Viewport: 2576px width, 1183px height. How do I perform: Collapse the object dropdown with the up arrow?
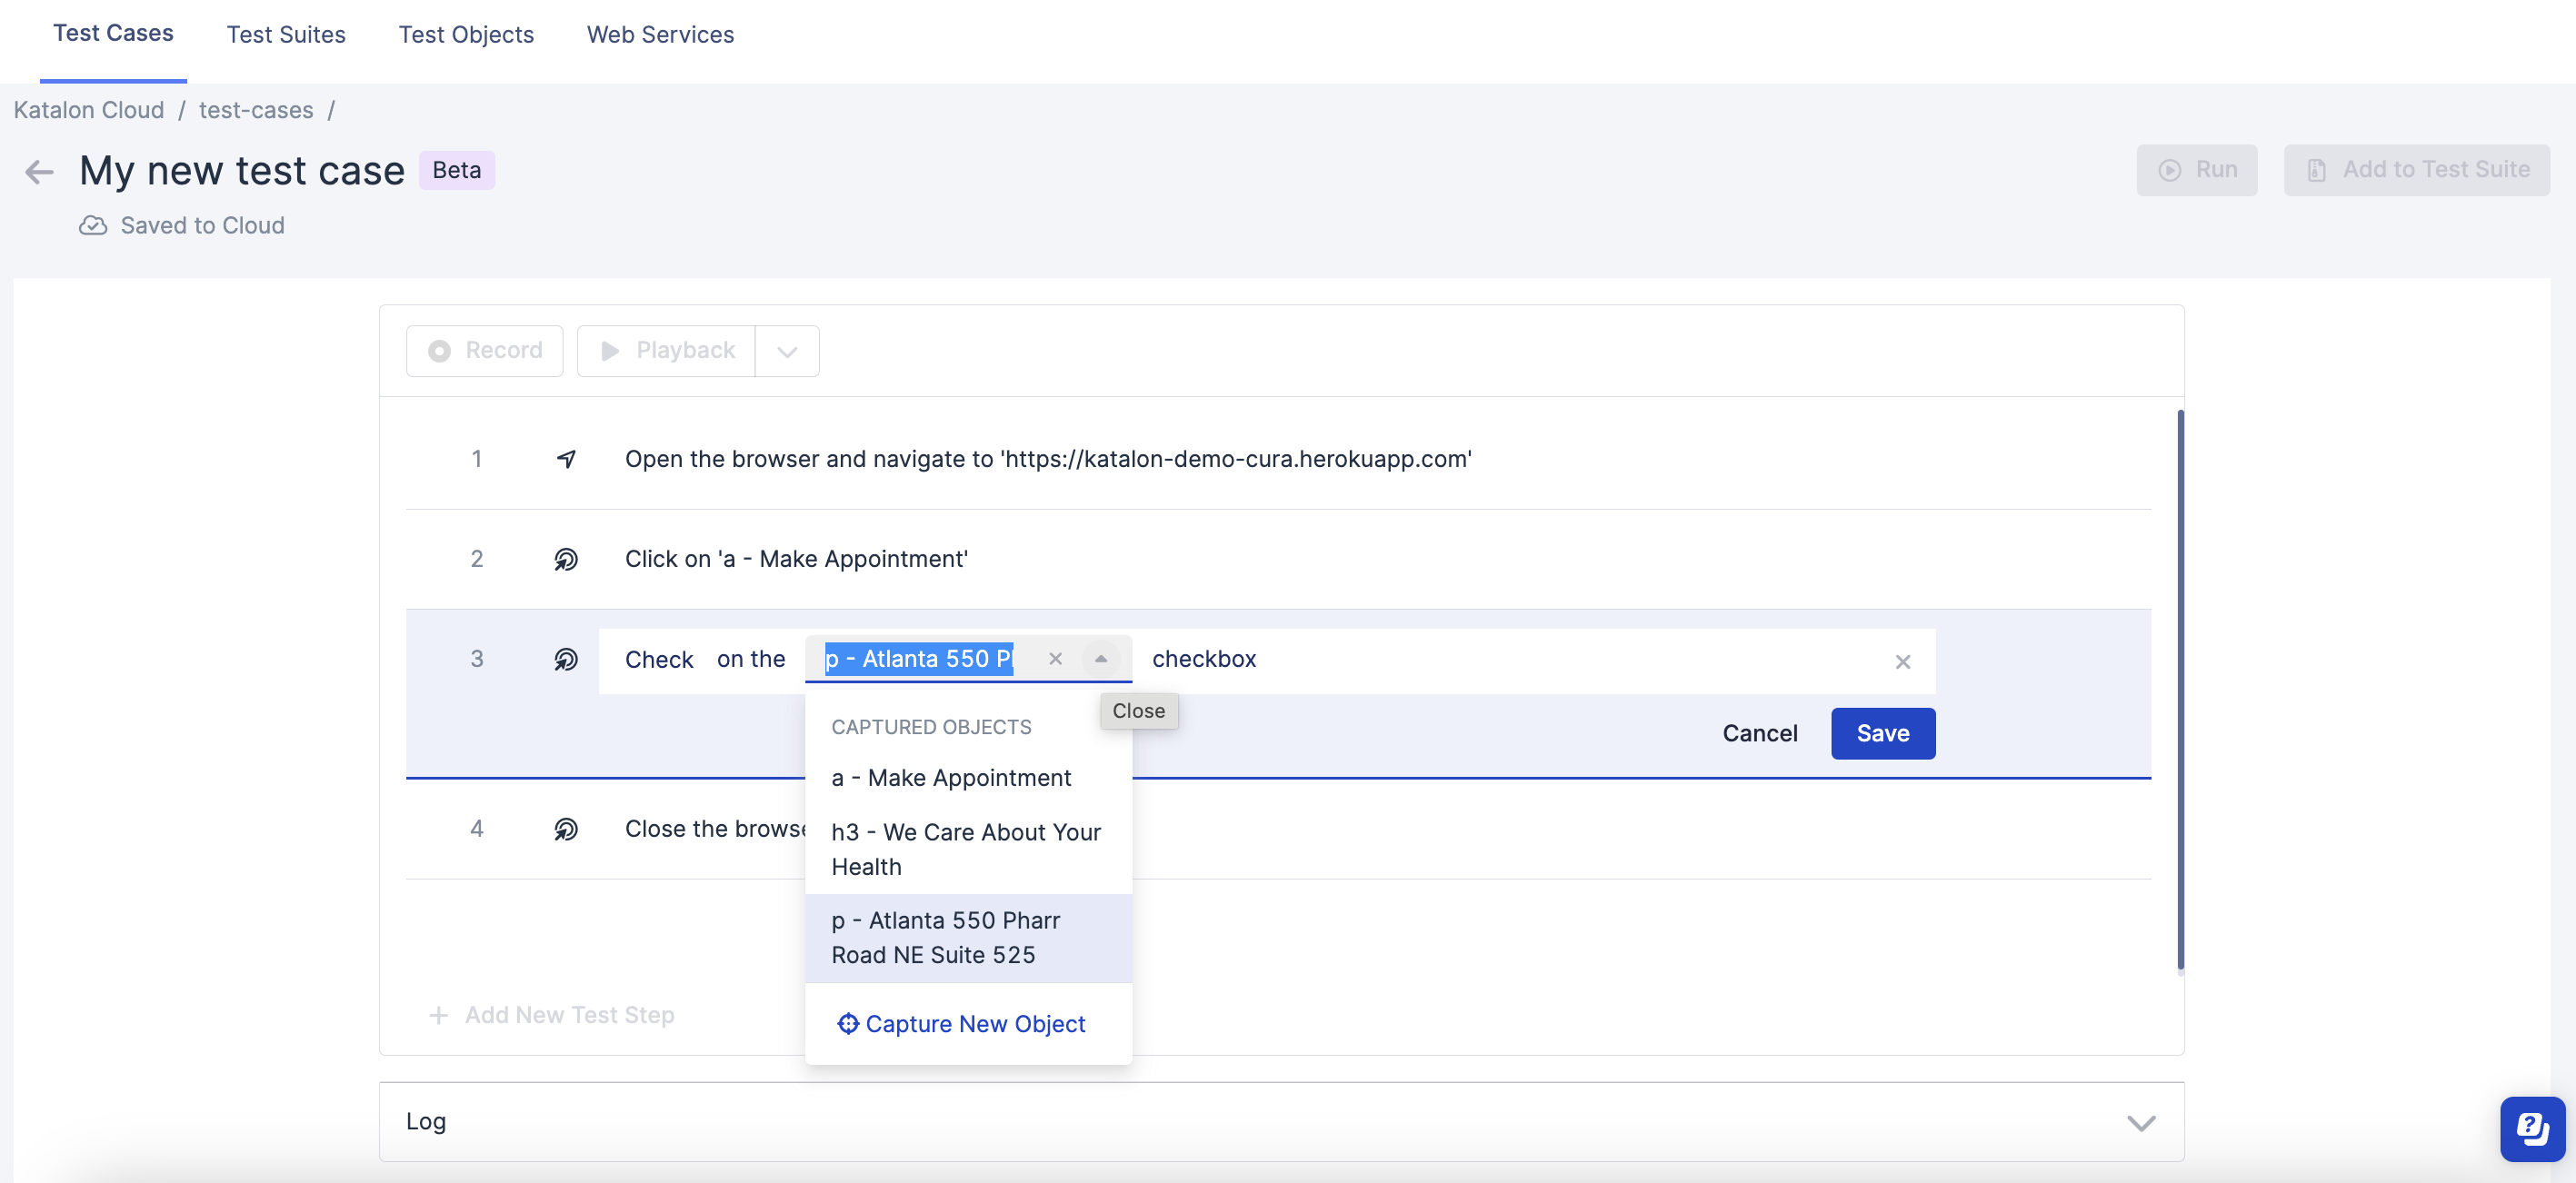pyautogui.click(x=1100, y=659)
